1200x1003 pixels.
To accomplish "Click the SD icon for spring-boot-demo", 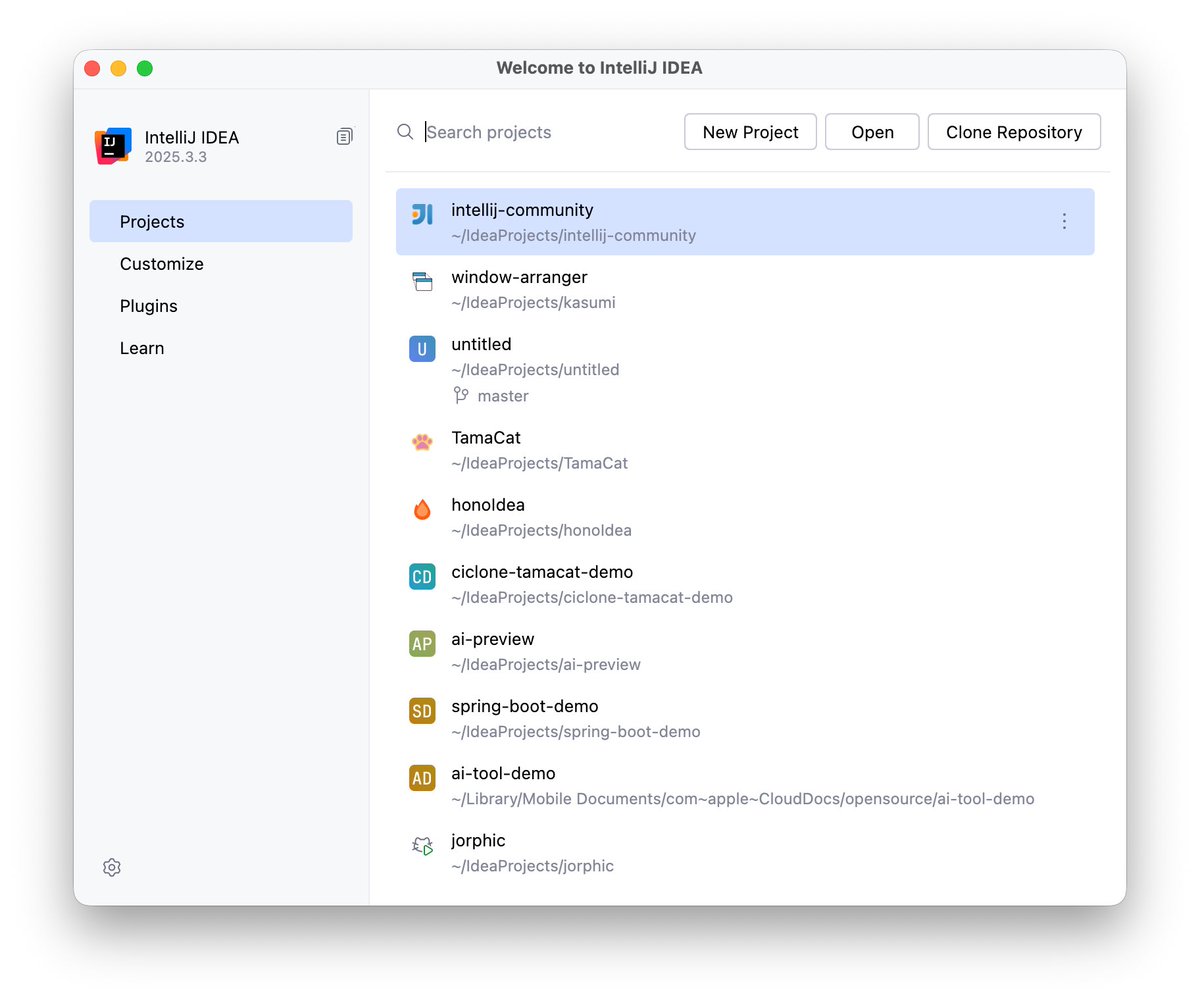I will click(x=422, y=710).
